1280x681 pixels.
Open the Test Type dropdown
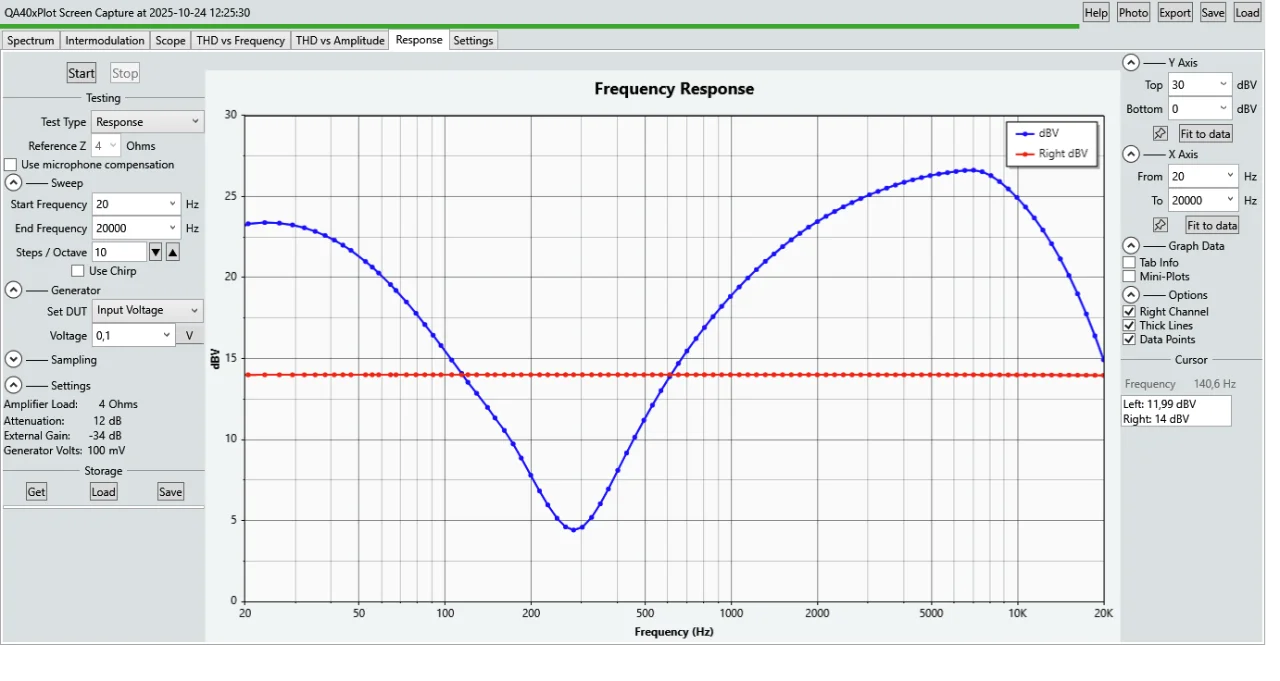coord(148,122)
